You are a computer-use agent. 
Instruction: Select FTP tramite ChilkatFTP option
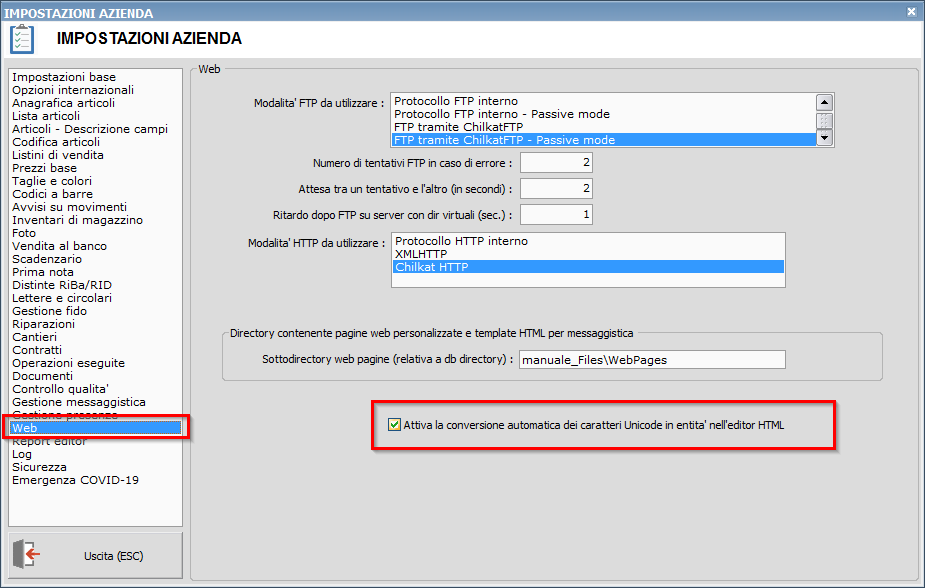pyautogui.click(x=603, y=127)
